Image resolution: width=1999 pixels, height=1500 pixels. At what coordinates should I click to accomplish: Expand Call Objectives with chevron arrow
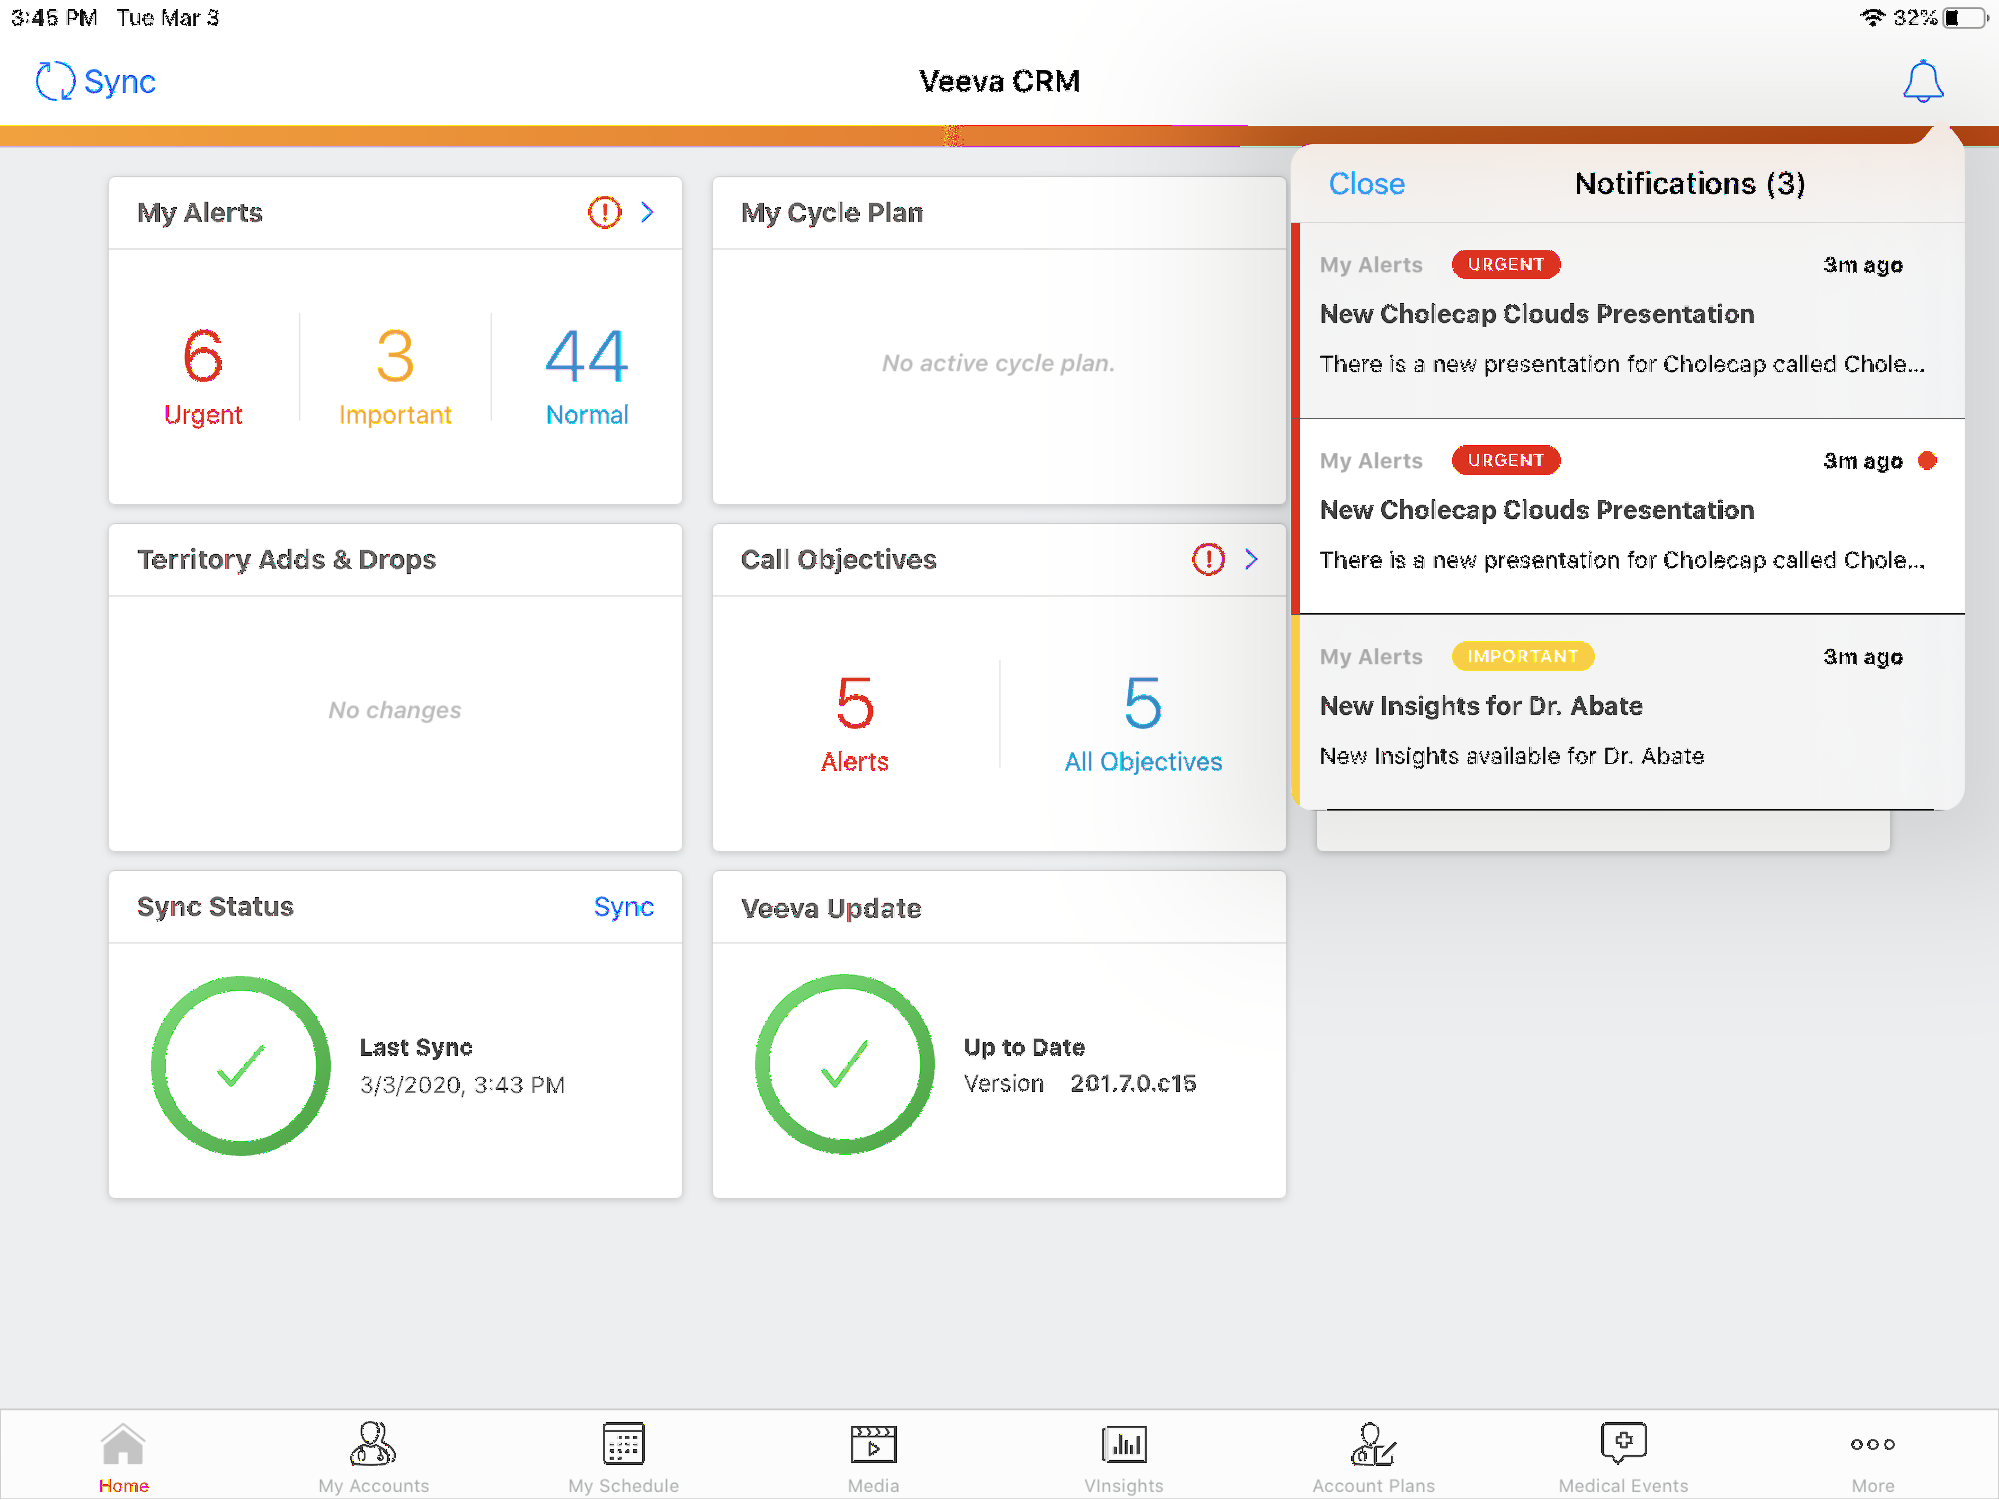click(x=1251, y=559)
